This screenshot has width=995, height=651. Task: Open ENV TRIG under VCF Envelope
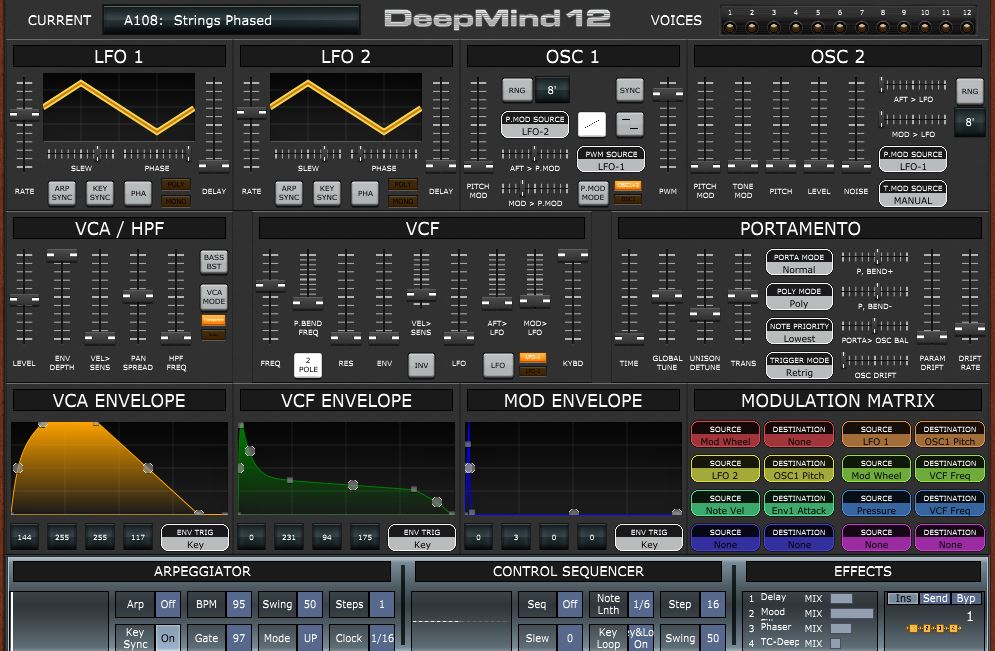click(x=422, y=537)
